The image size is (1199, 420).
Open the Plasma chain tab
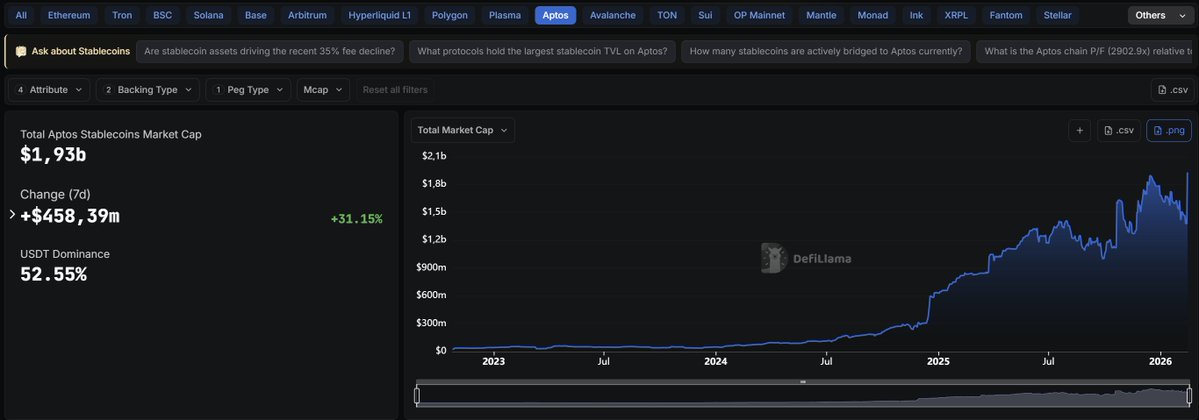click(505, 15)
